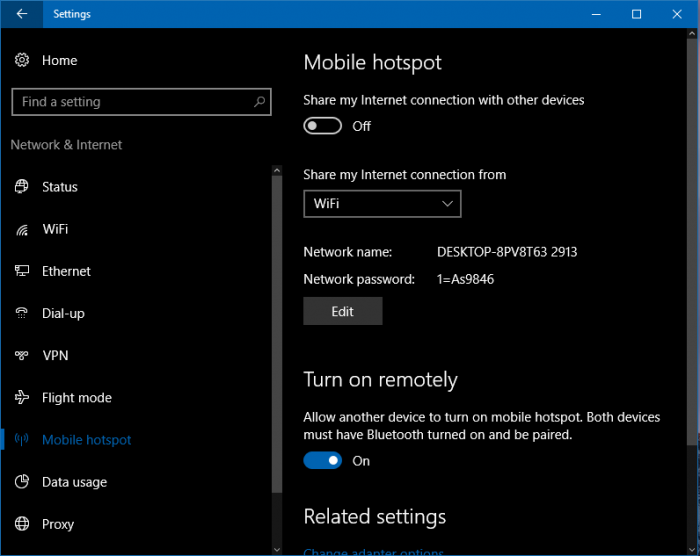Click the WiFi signal icon
Image resolution: width=700 pixels, height=556 pixels.
click(22, 229)
